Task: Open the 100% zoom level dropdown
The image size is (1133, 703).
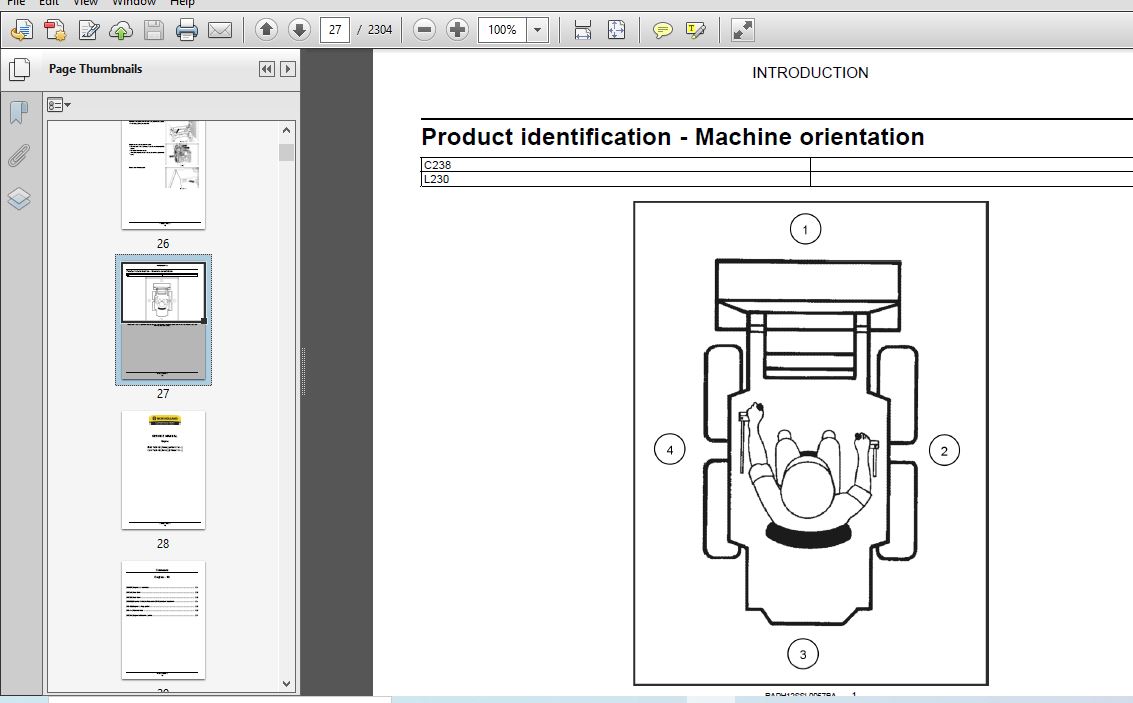Action: (538, 30)
